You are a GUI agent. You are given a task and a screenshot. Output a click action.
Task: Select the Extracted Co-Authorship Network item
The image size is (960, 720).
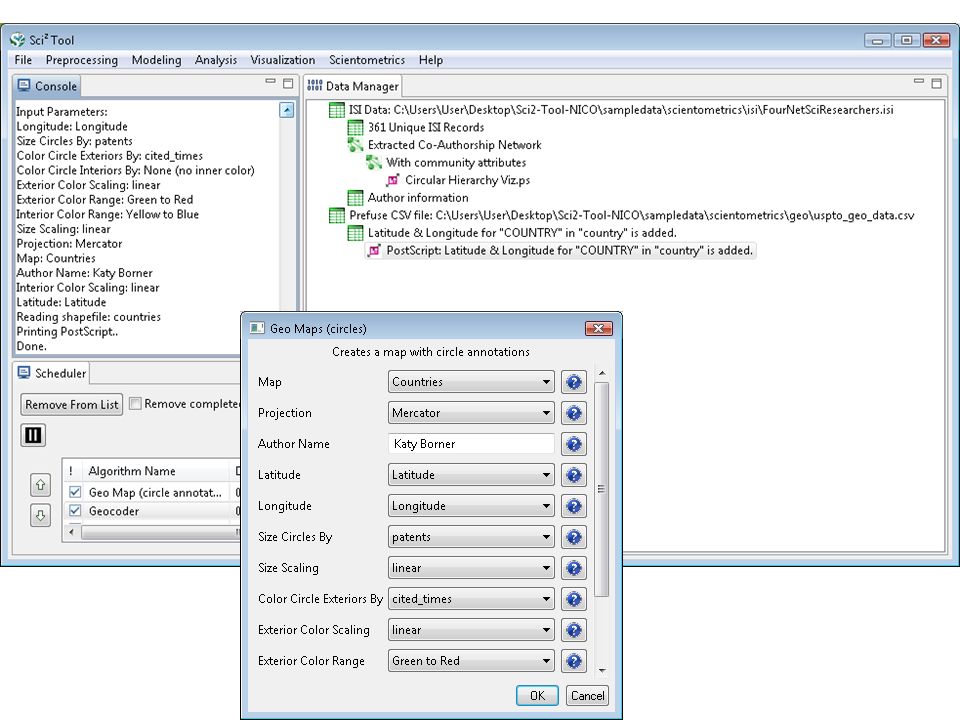(x=444, y=145)
